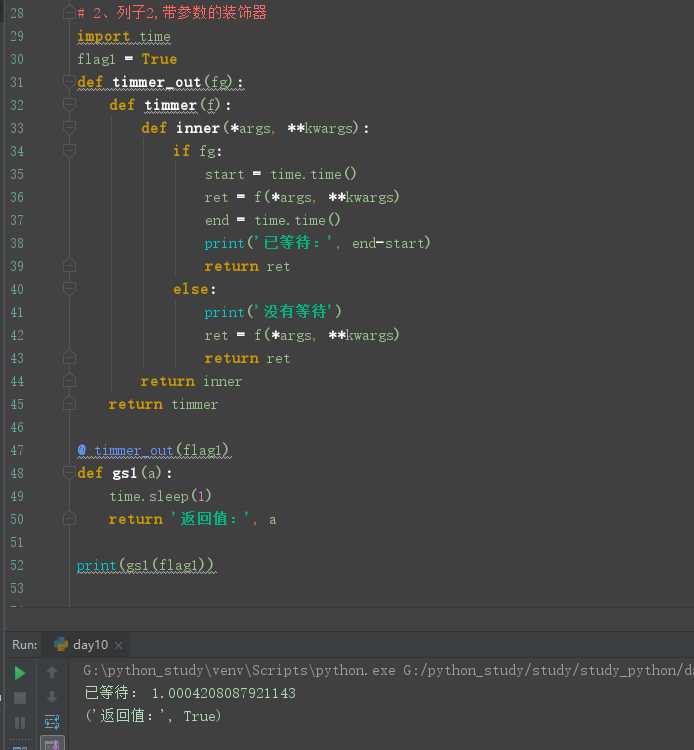
Task: Click the gray Stop square in Run panel
Action: point(20,698)
